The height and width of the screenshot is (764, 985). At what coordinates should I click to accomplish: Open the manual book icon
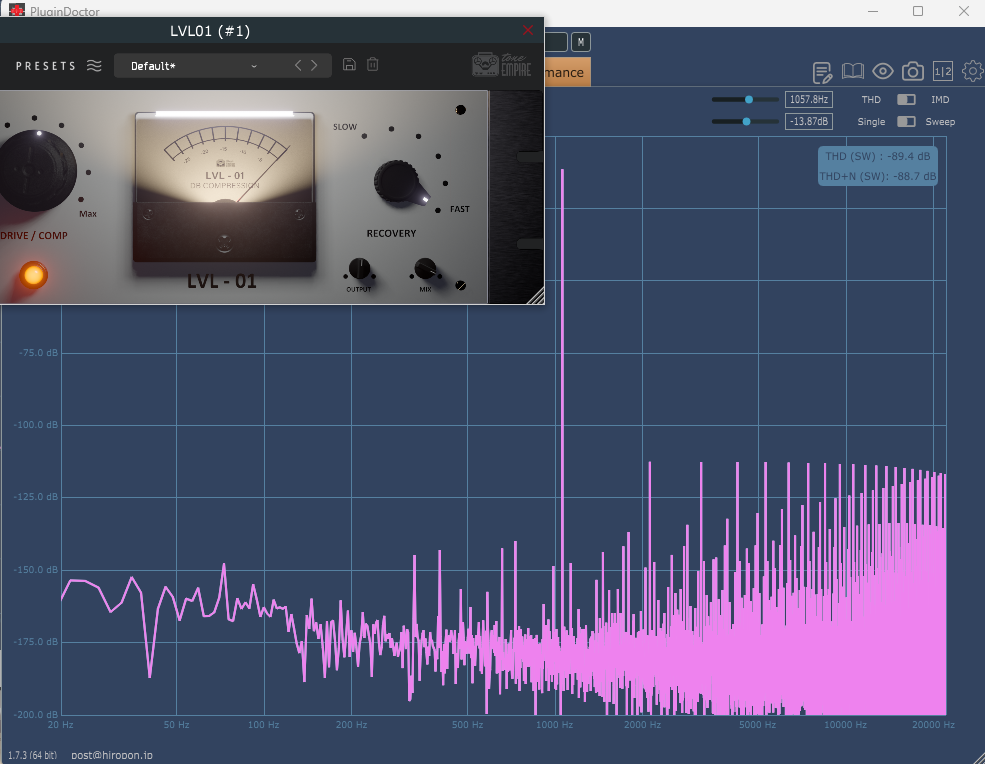(x=852, y=72)
